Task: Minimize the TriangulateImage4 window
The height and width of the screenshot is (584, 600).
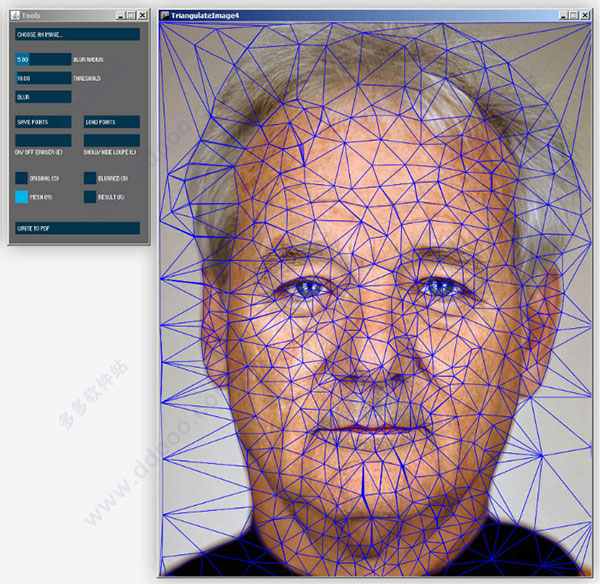Action: pyautogui.click(x=563, y=15)
